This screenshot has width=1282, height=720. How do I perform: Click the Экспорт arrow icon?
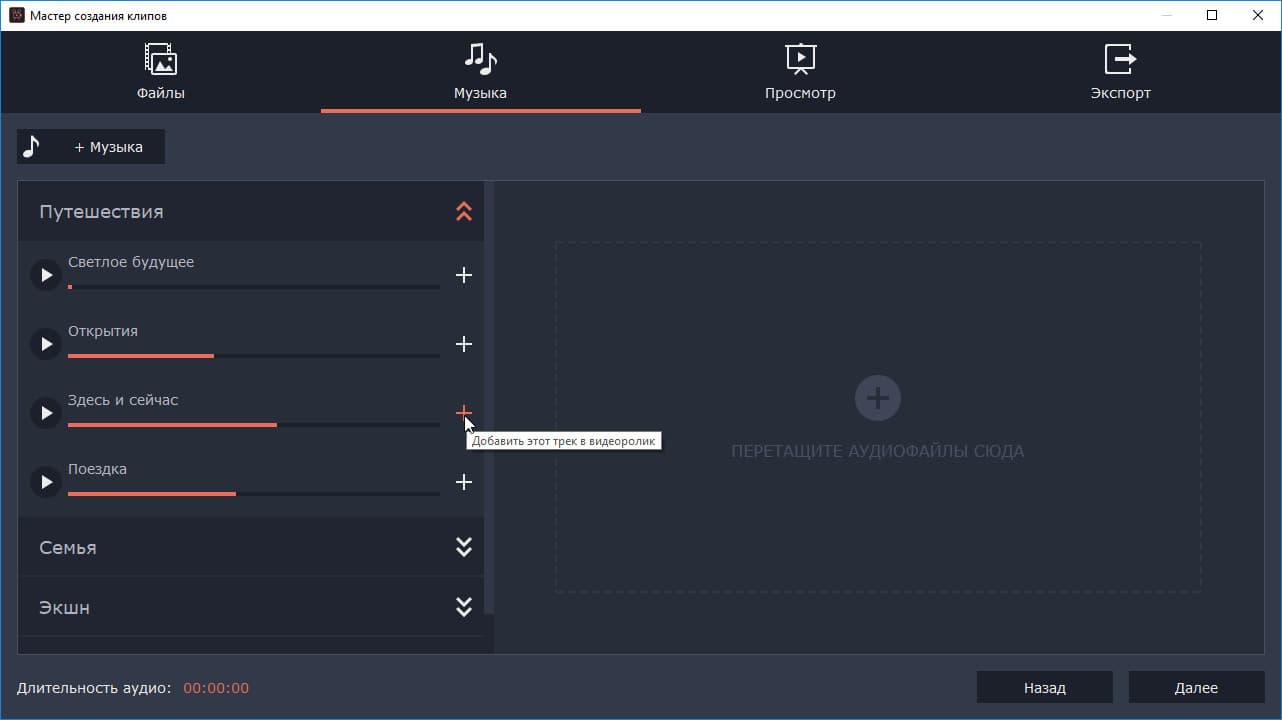point(1120,59)
